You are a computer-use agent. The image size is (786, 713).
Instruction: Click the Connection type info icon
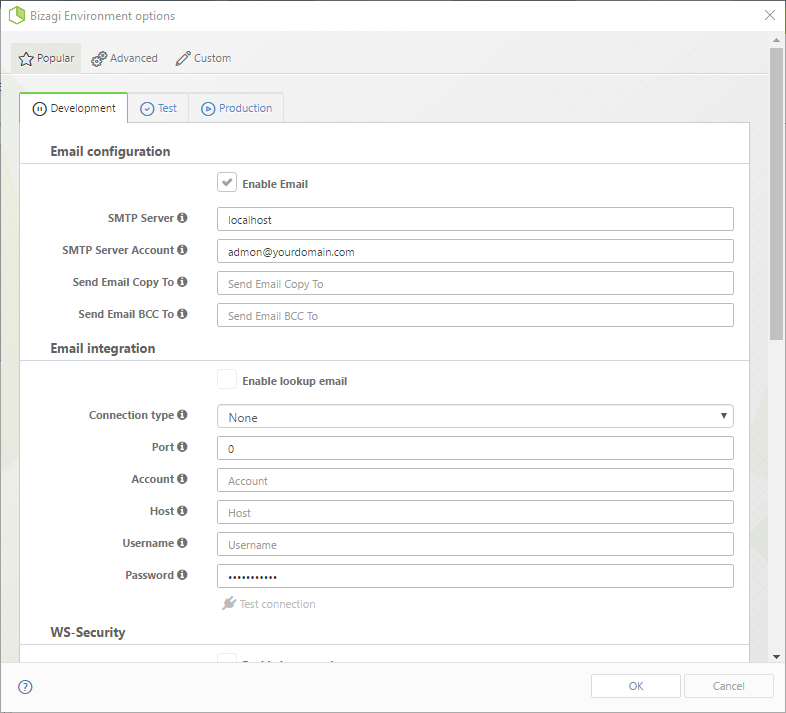click(x=182, y=415)
